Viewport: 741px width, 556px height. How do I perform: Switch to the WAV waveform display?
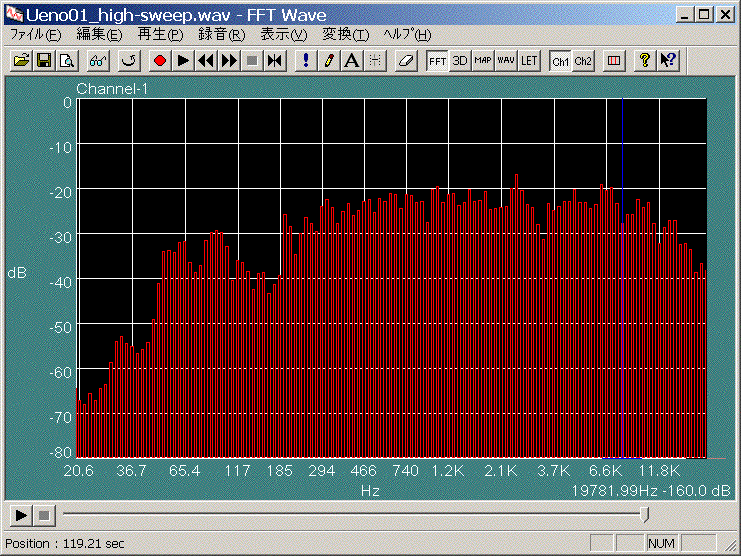pos(506,61)
